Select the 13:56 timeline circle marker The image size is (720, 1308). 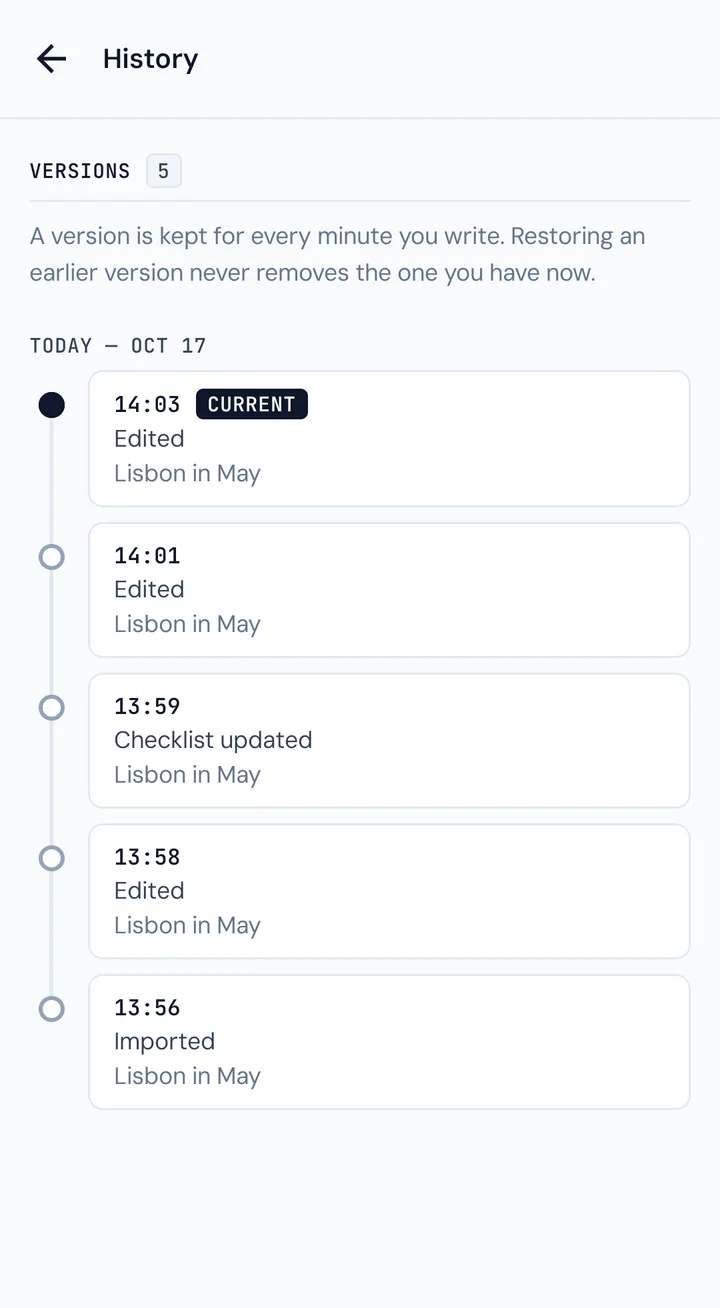pos(51,1009)
